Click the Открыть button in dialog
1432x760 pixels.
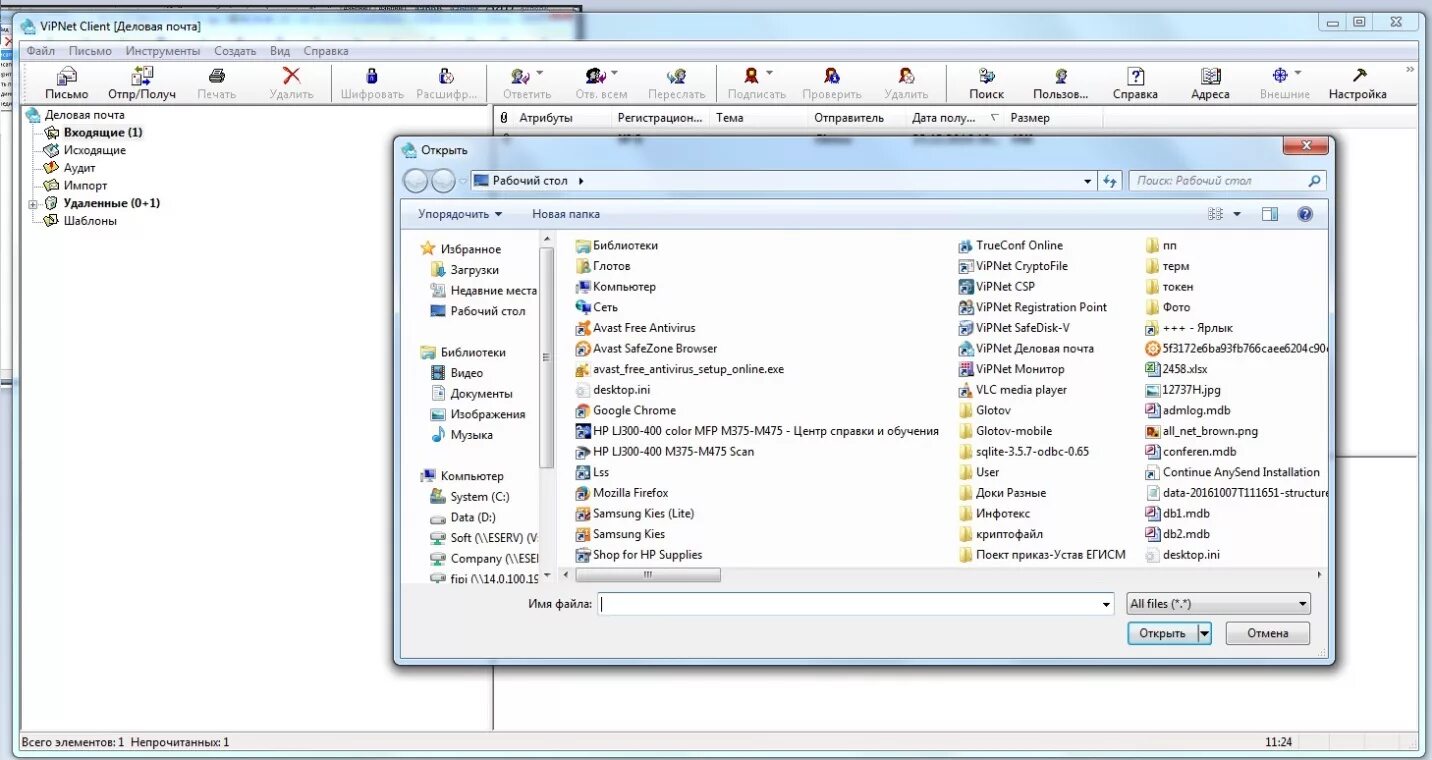tap(1163, 633)
